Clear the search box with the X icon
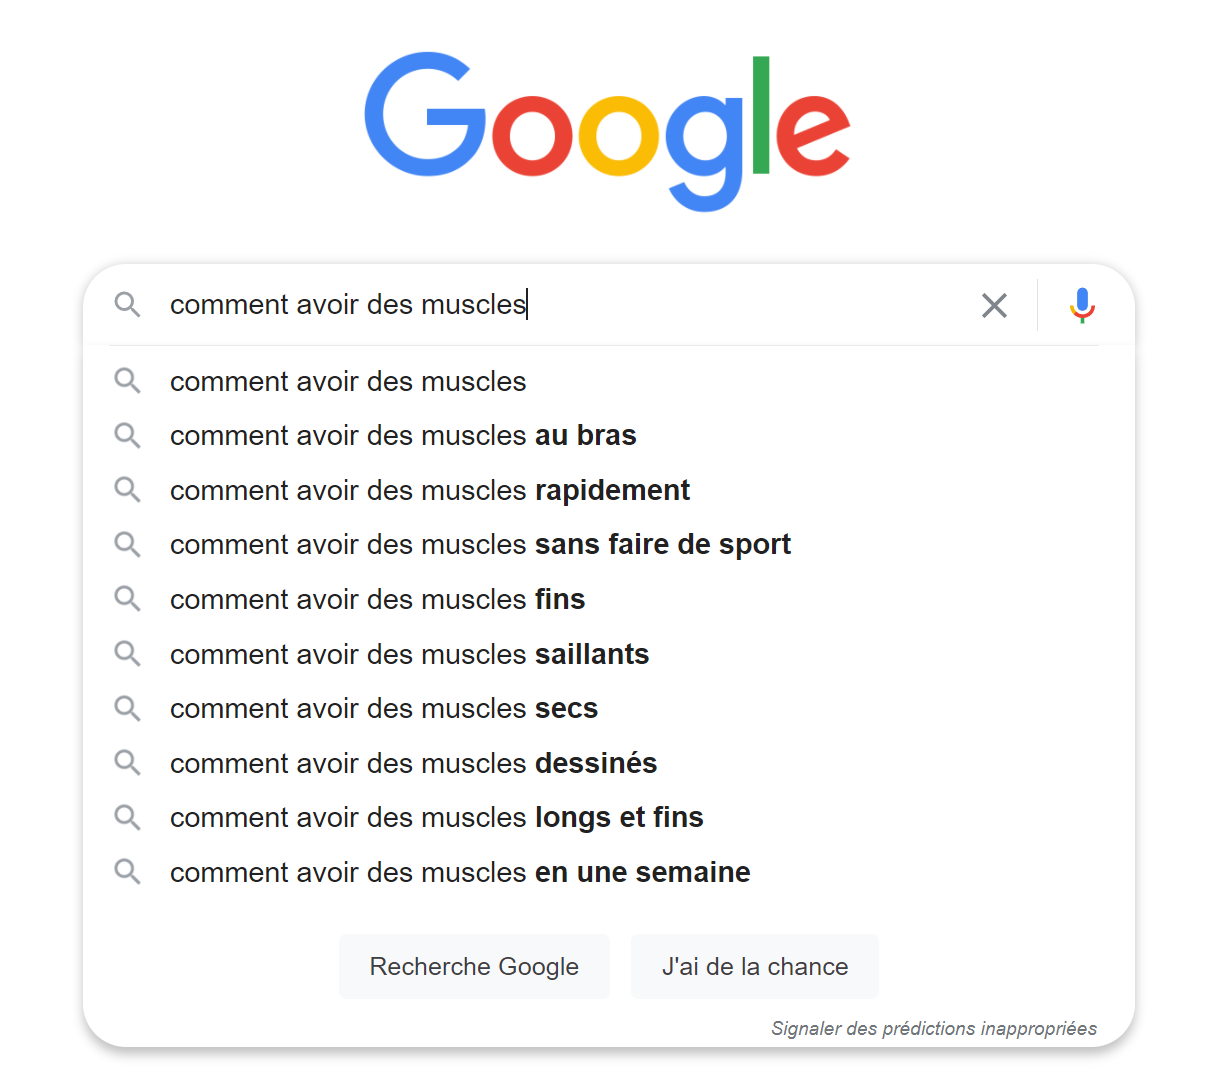 (x=994, y=305)
